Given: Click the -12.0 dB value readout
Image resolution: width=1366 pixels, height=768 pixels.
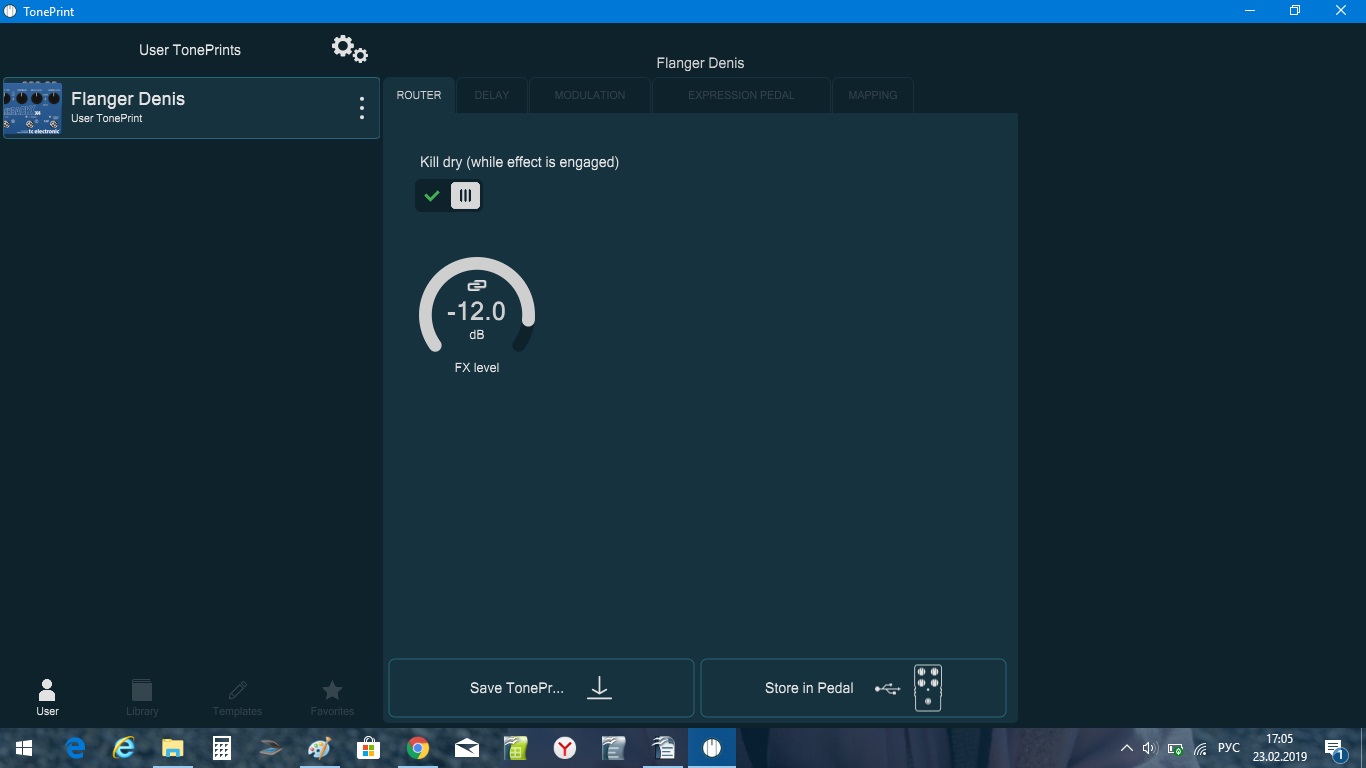Looking at the screenshot, I should pyautogui.click(x=477, y=312).
